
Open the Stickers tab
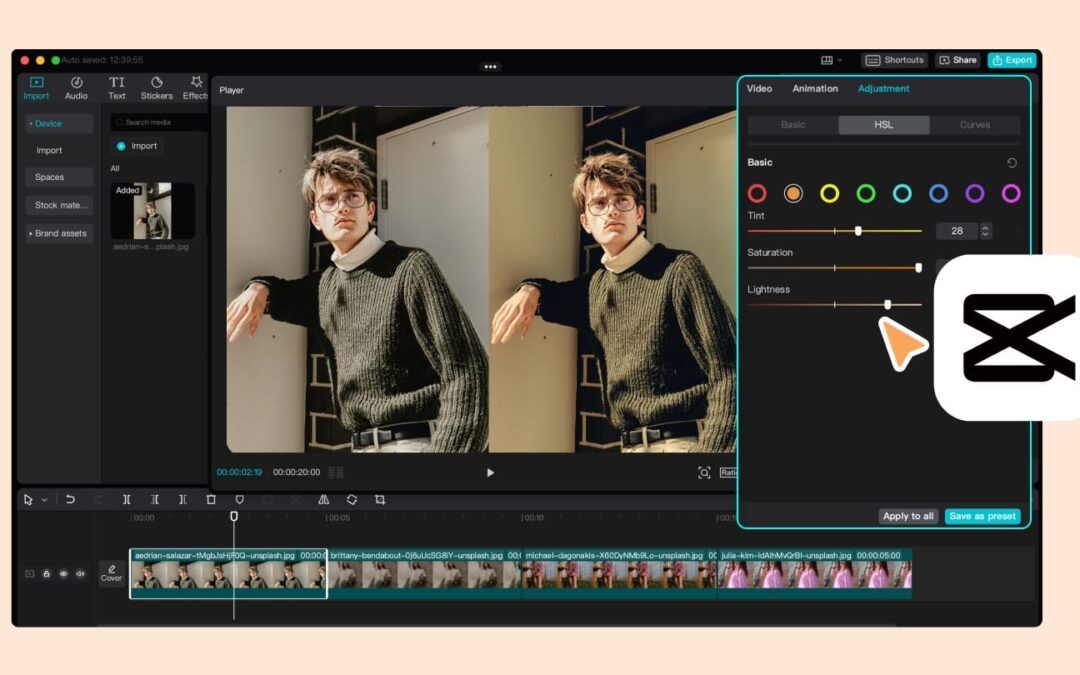[x=156, y=89]
